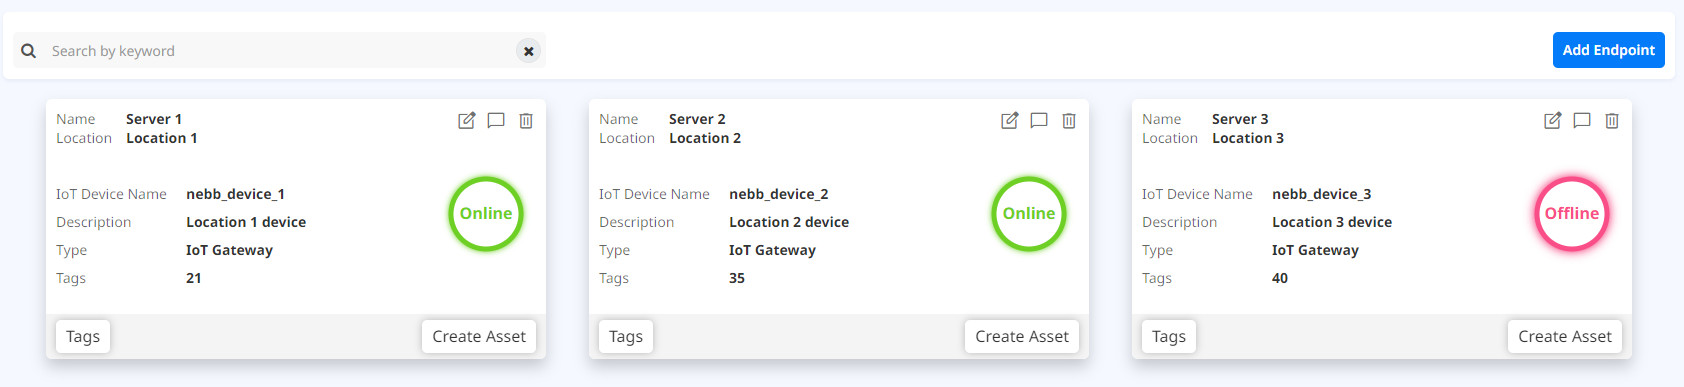Create Asset for Server 2
1684x387 pixels.
coord(1022,336)
